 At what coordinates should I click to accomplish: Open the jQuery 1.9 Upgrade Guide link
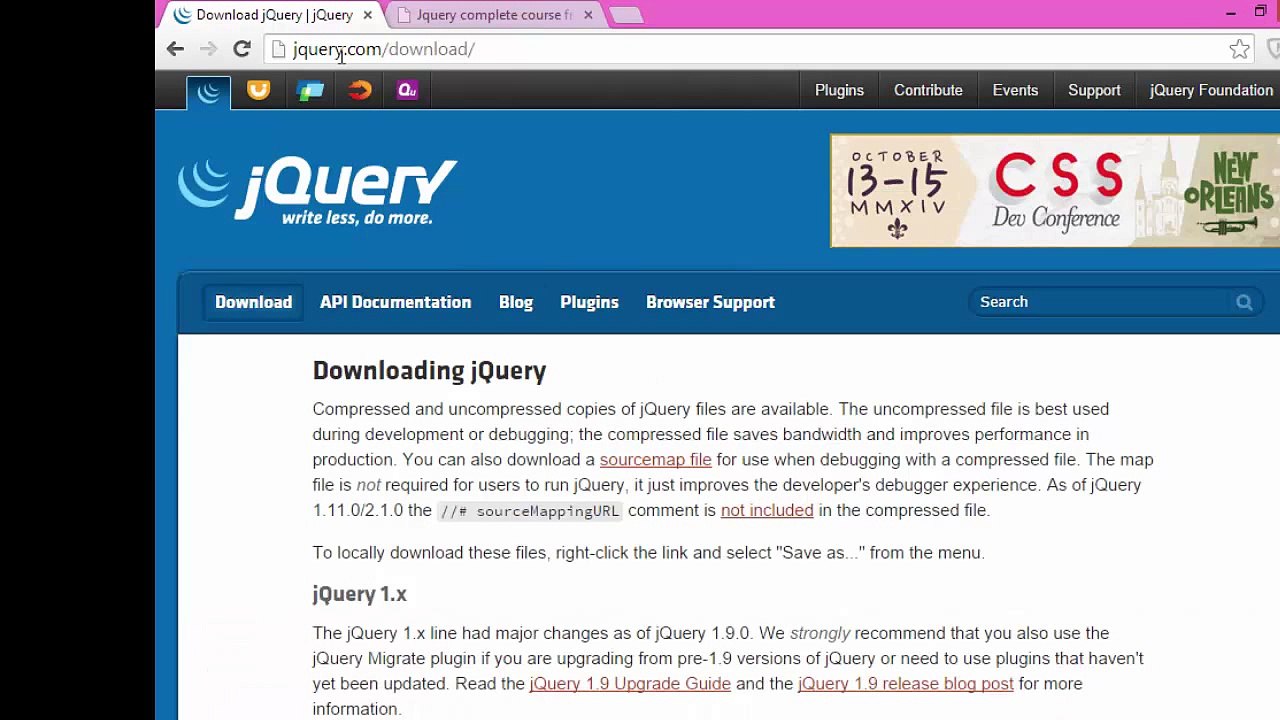pos(630,684)
